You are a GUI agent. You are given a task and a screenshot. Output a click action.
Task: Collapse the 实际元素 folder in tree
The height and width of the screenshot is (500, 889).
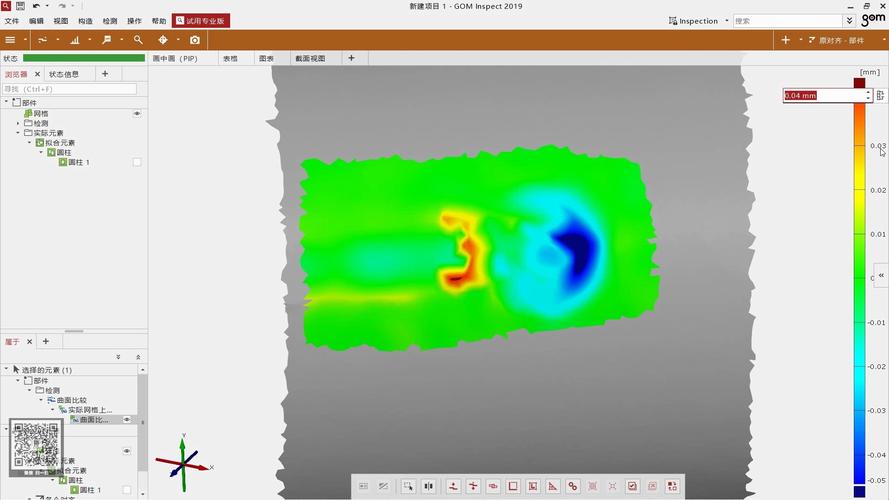18,133
